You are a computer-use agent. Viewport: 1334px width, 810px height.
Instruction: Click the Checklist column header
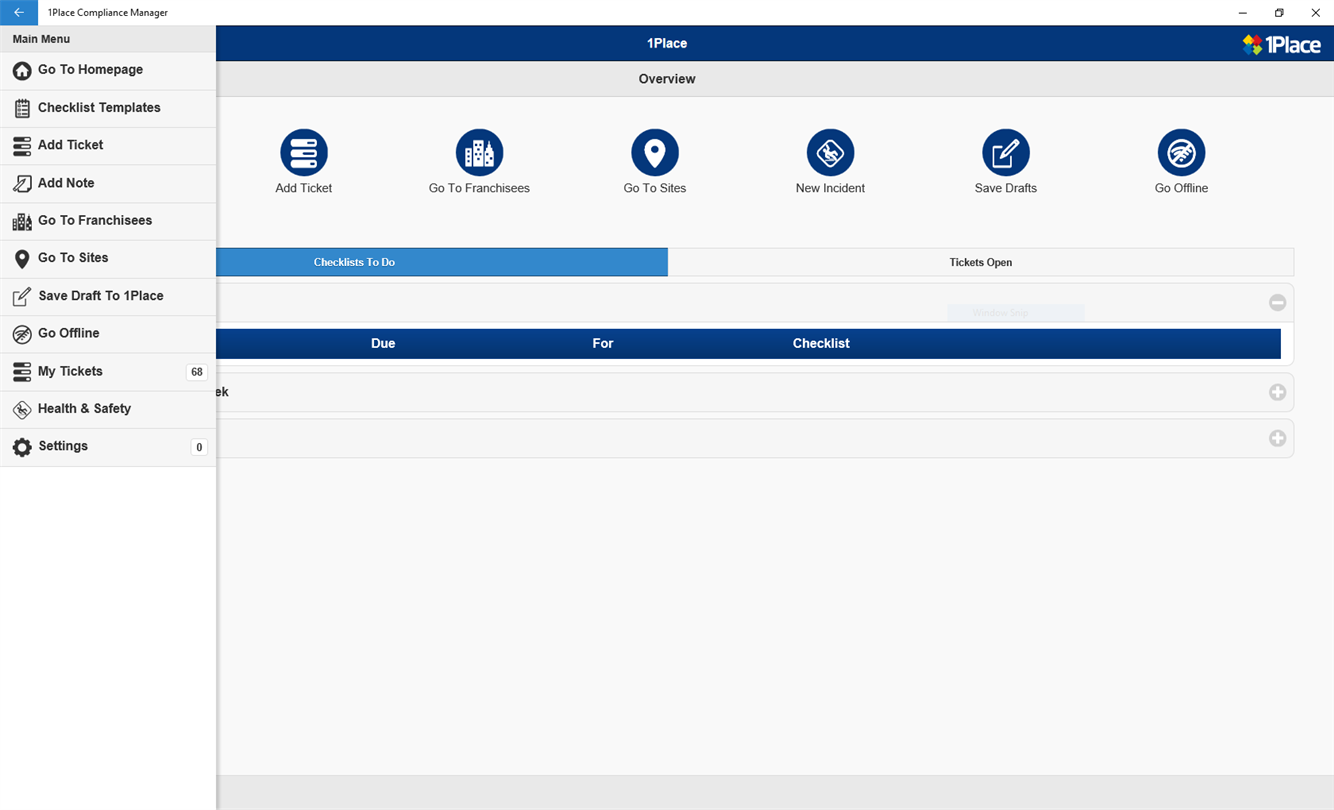(821, 344)
